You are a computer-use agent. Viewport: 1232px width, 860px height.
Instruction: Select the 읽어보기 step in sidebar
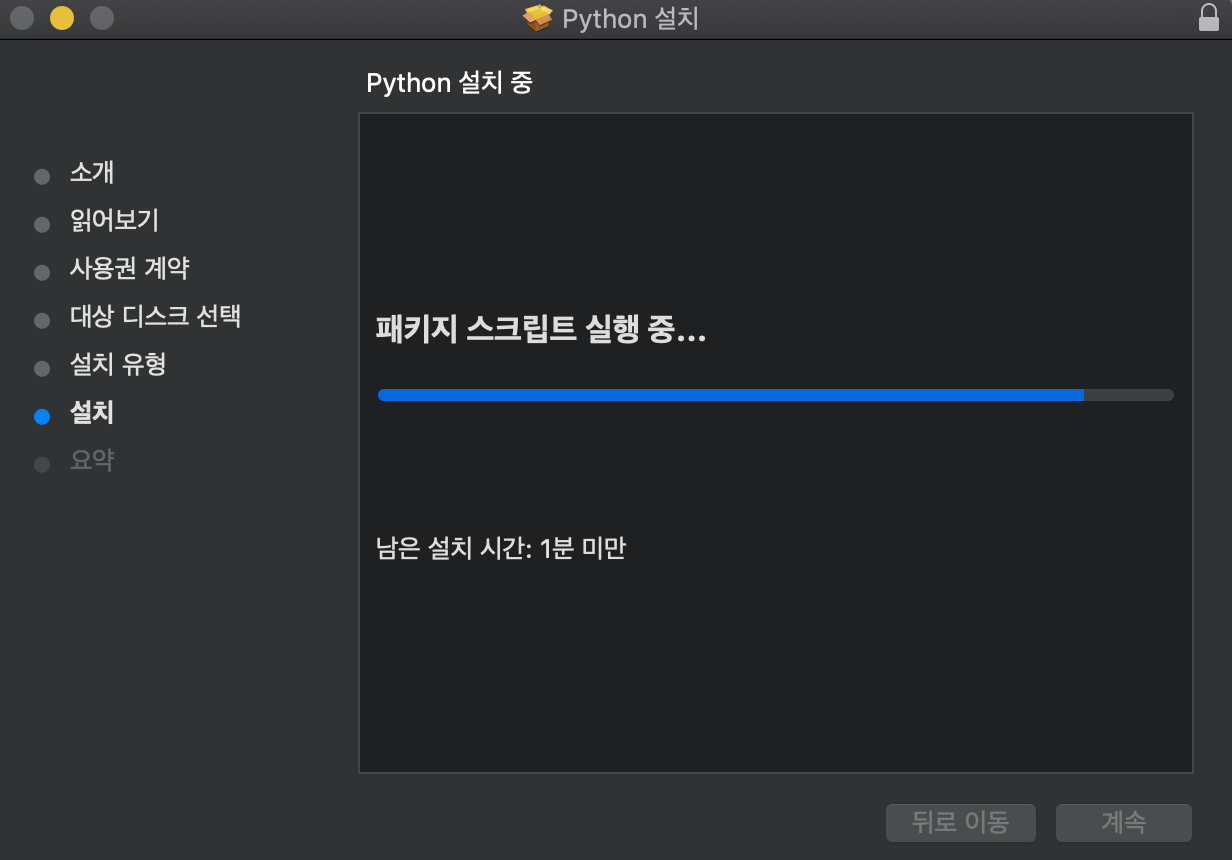pos(114,220)
